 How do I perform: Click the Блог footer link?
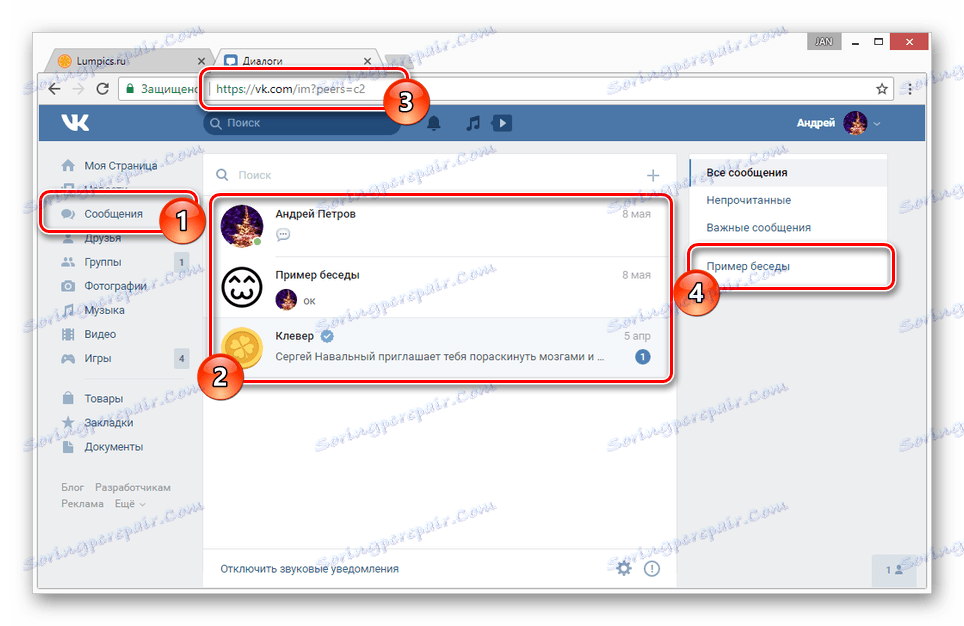[x=73, y=488]
